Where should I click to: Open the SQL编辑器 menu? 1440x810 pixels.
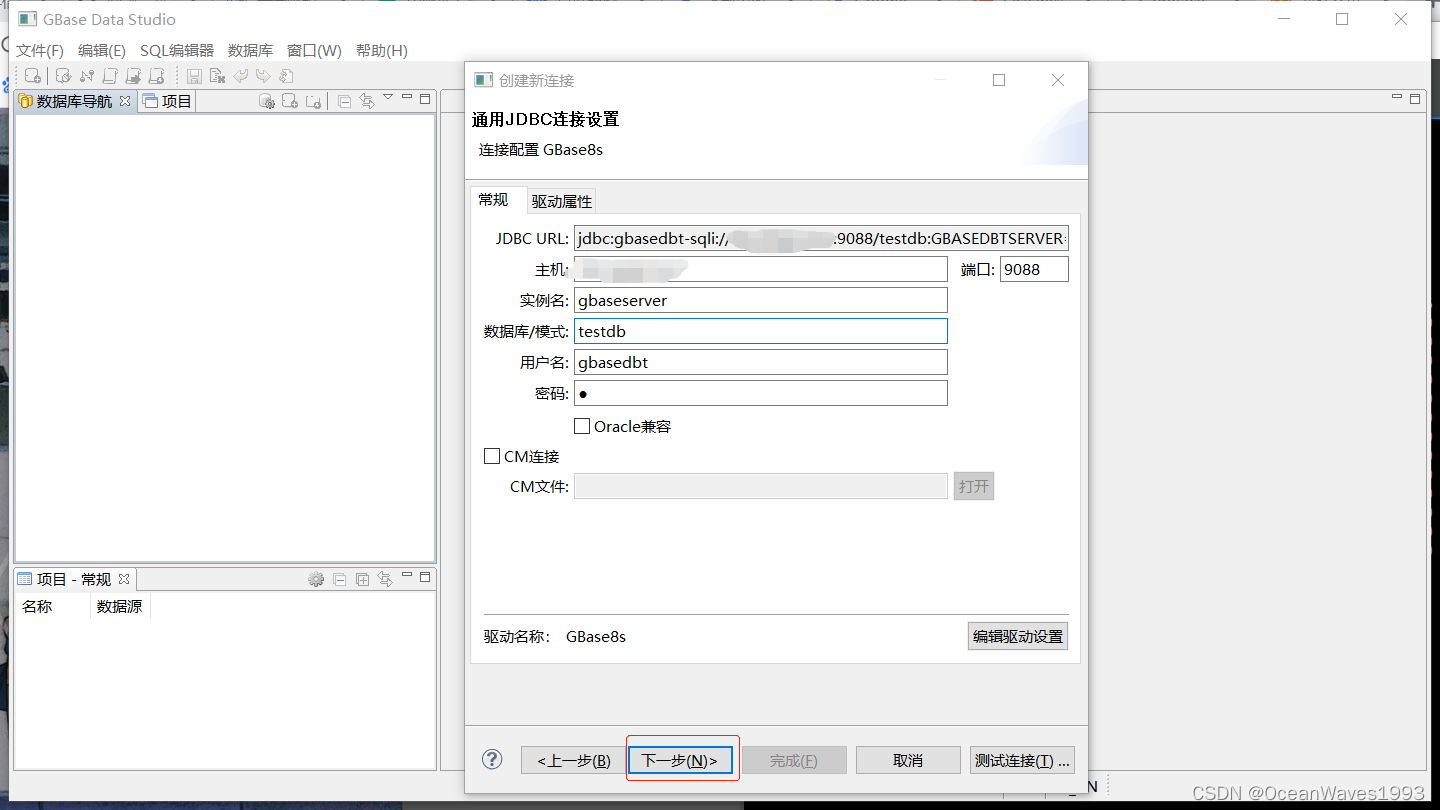(177, 50)
